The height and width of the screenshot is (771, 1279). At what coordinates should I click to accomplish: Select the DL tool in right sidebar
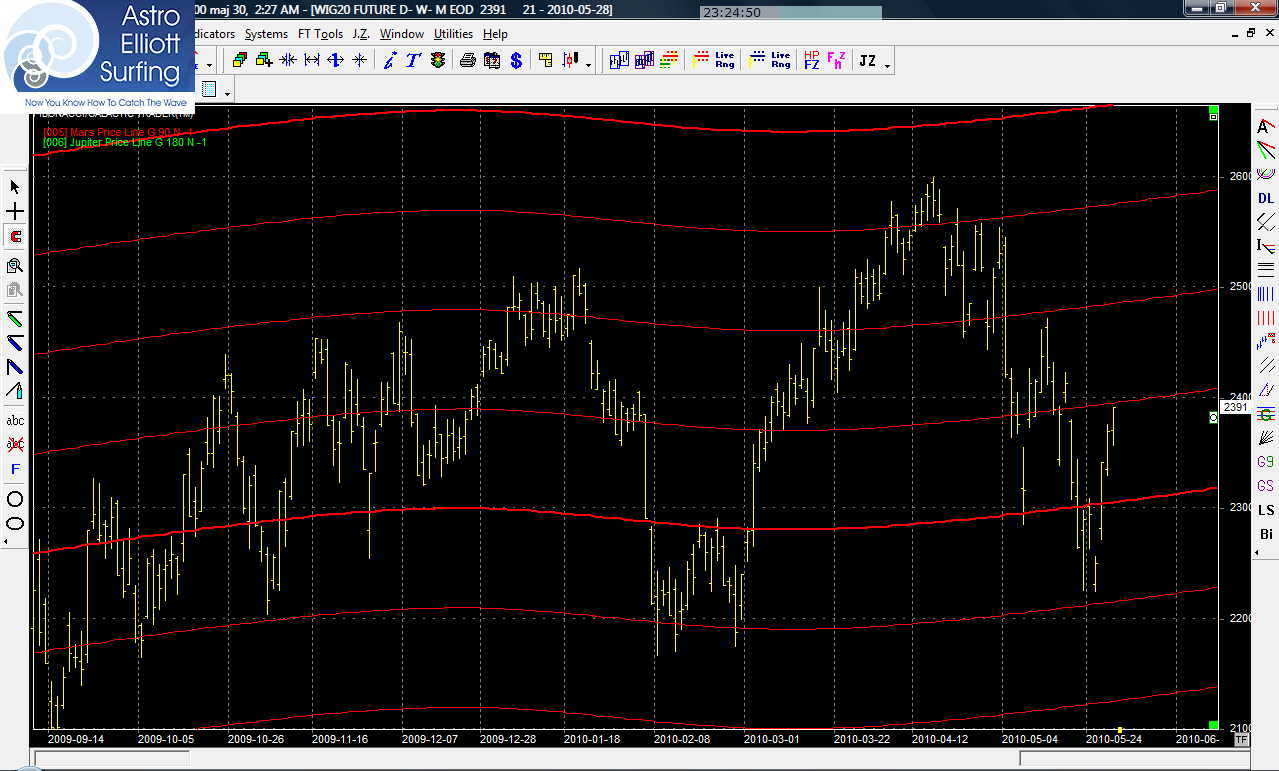[x=1266, y=198]
